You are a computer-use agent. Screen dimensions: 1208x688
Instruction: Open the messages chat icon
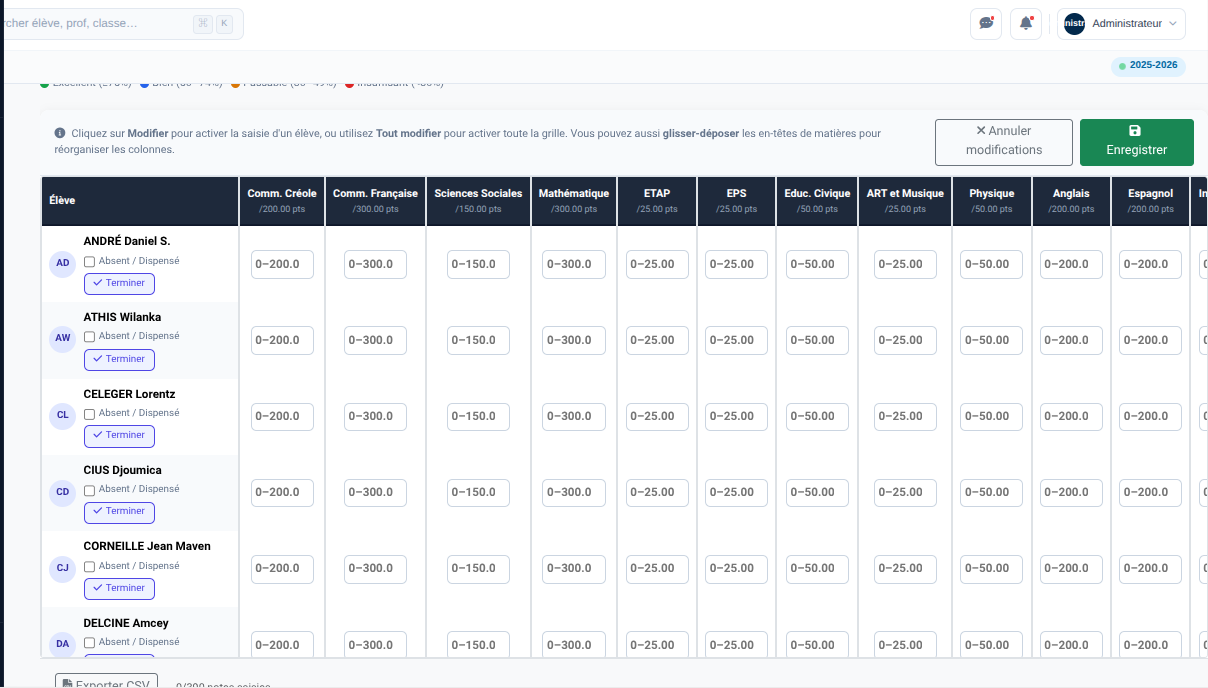(x=986, y=23)
